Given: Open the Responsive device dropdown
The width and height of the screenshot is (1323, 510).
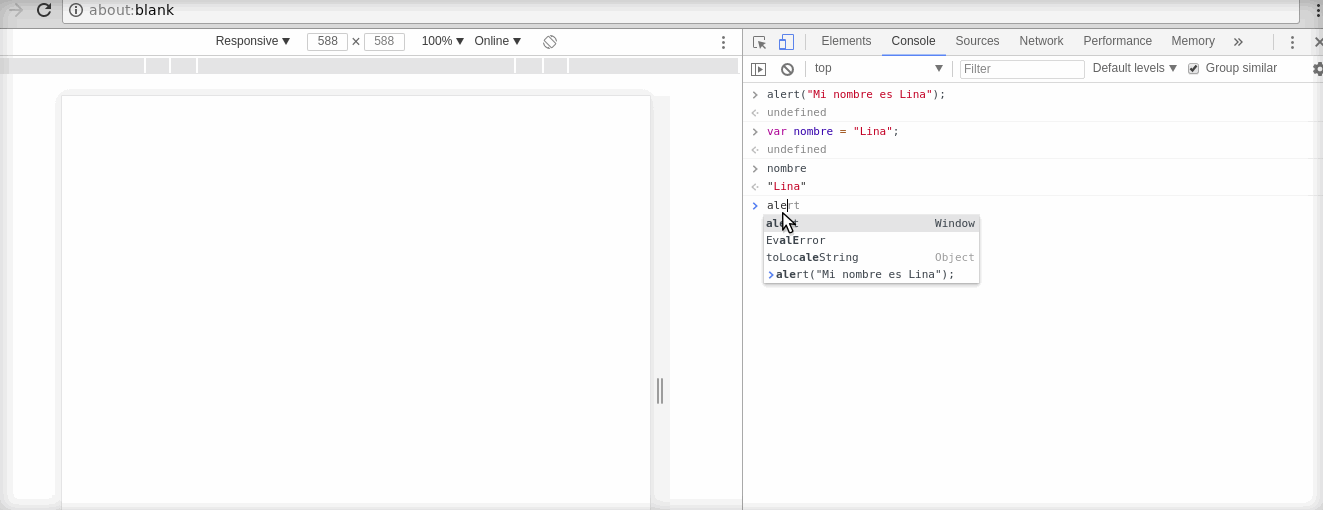Looking at the screenshot, I should point(253,41).
